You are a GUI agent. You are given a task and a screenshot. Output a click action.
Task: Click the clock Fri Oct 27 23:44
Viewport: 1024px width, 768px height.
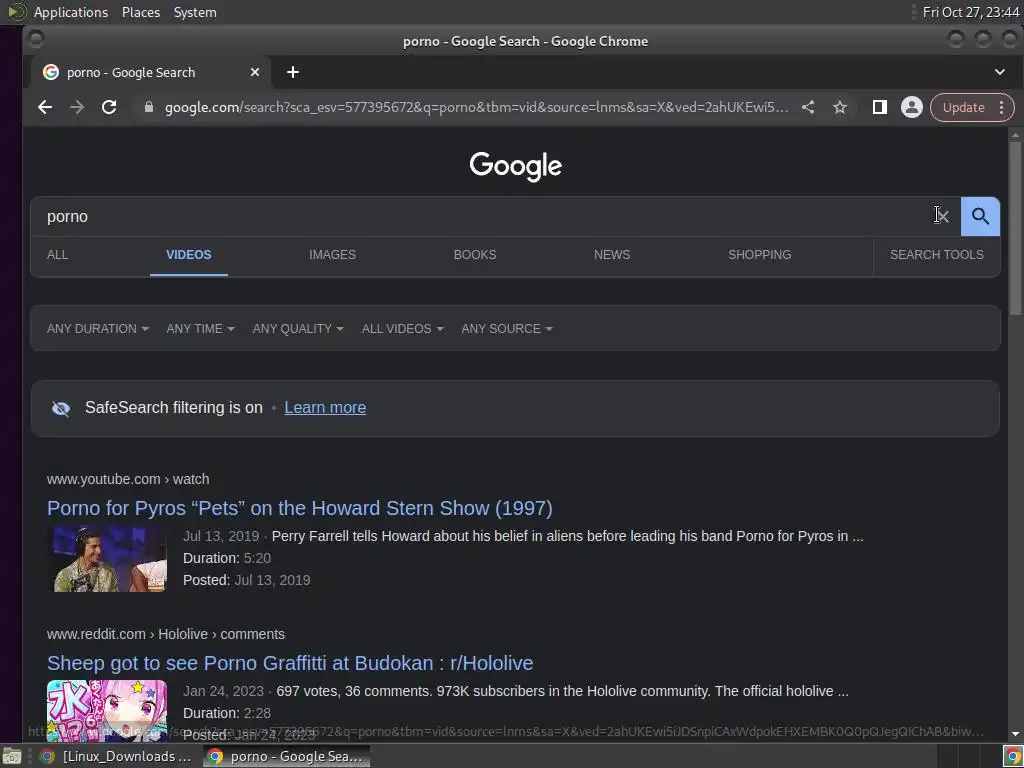971,12
